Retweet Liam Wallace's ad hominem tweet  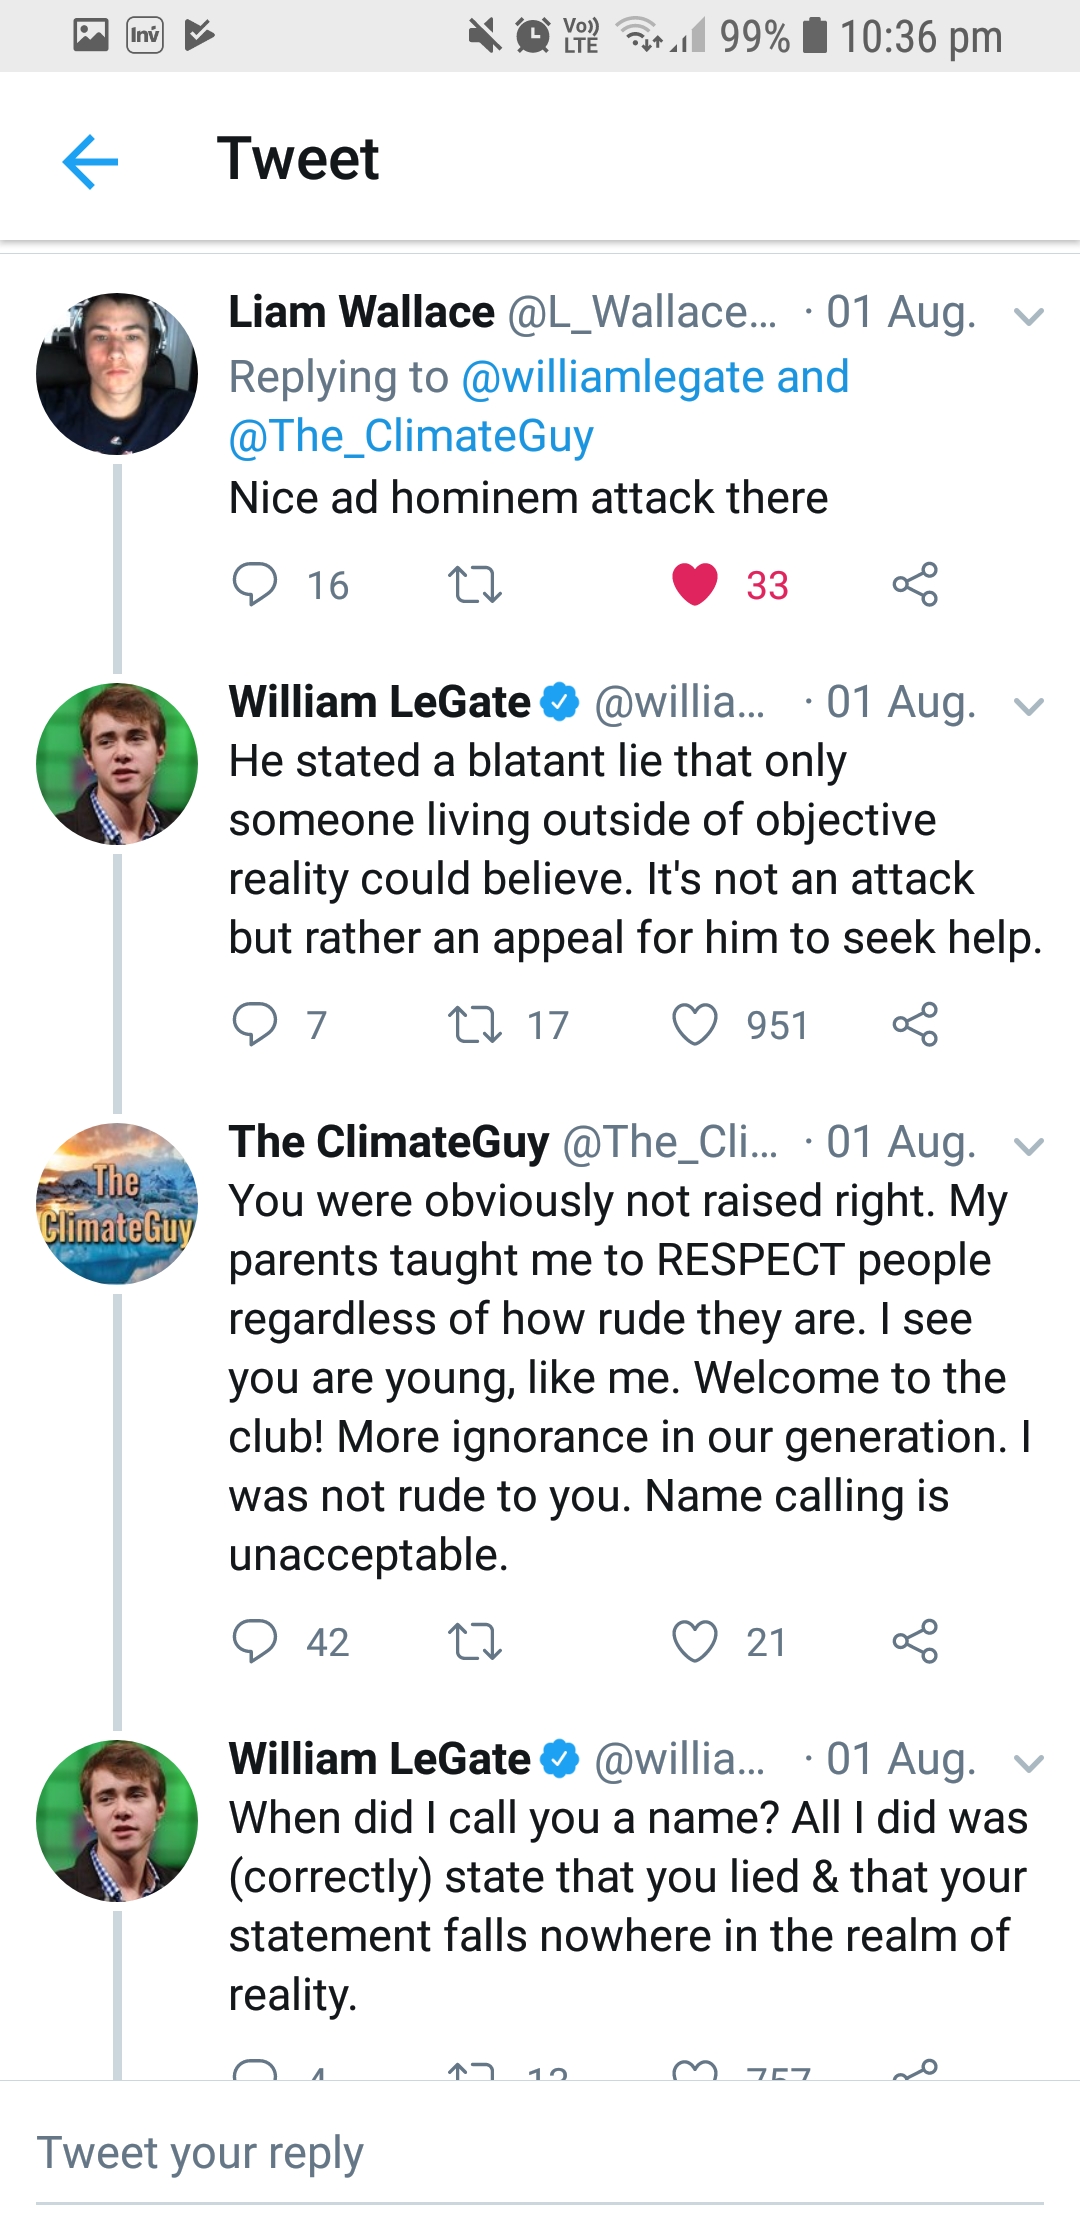pyautogui.click(x=474, y=584)
